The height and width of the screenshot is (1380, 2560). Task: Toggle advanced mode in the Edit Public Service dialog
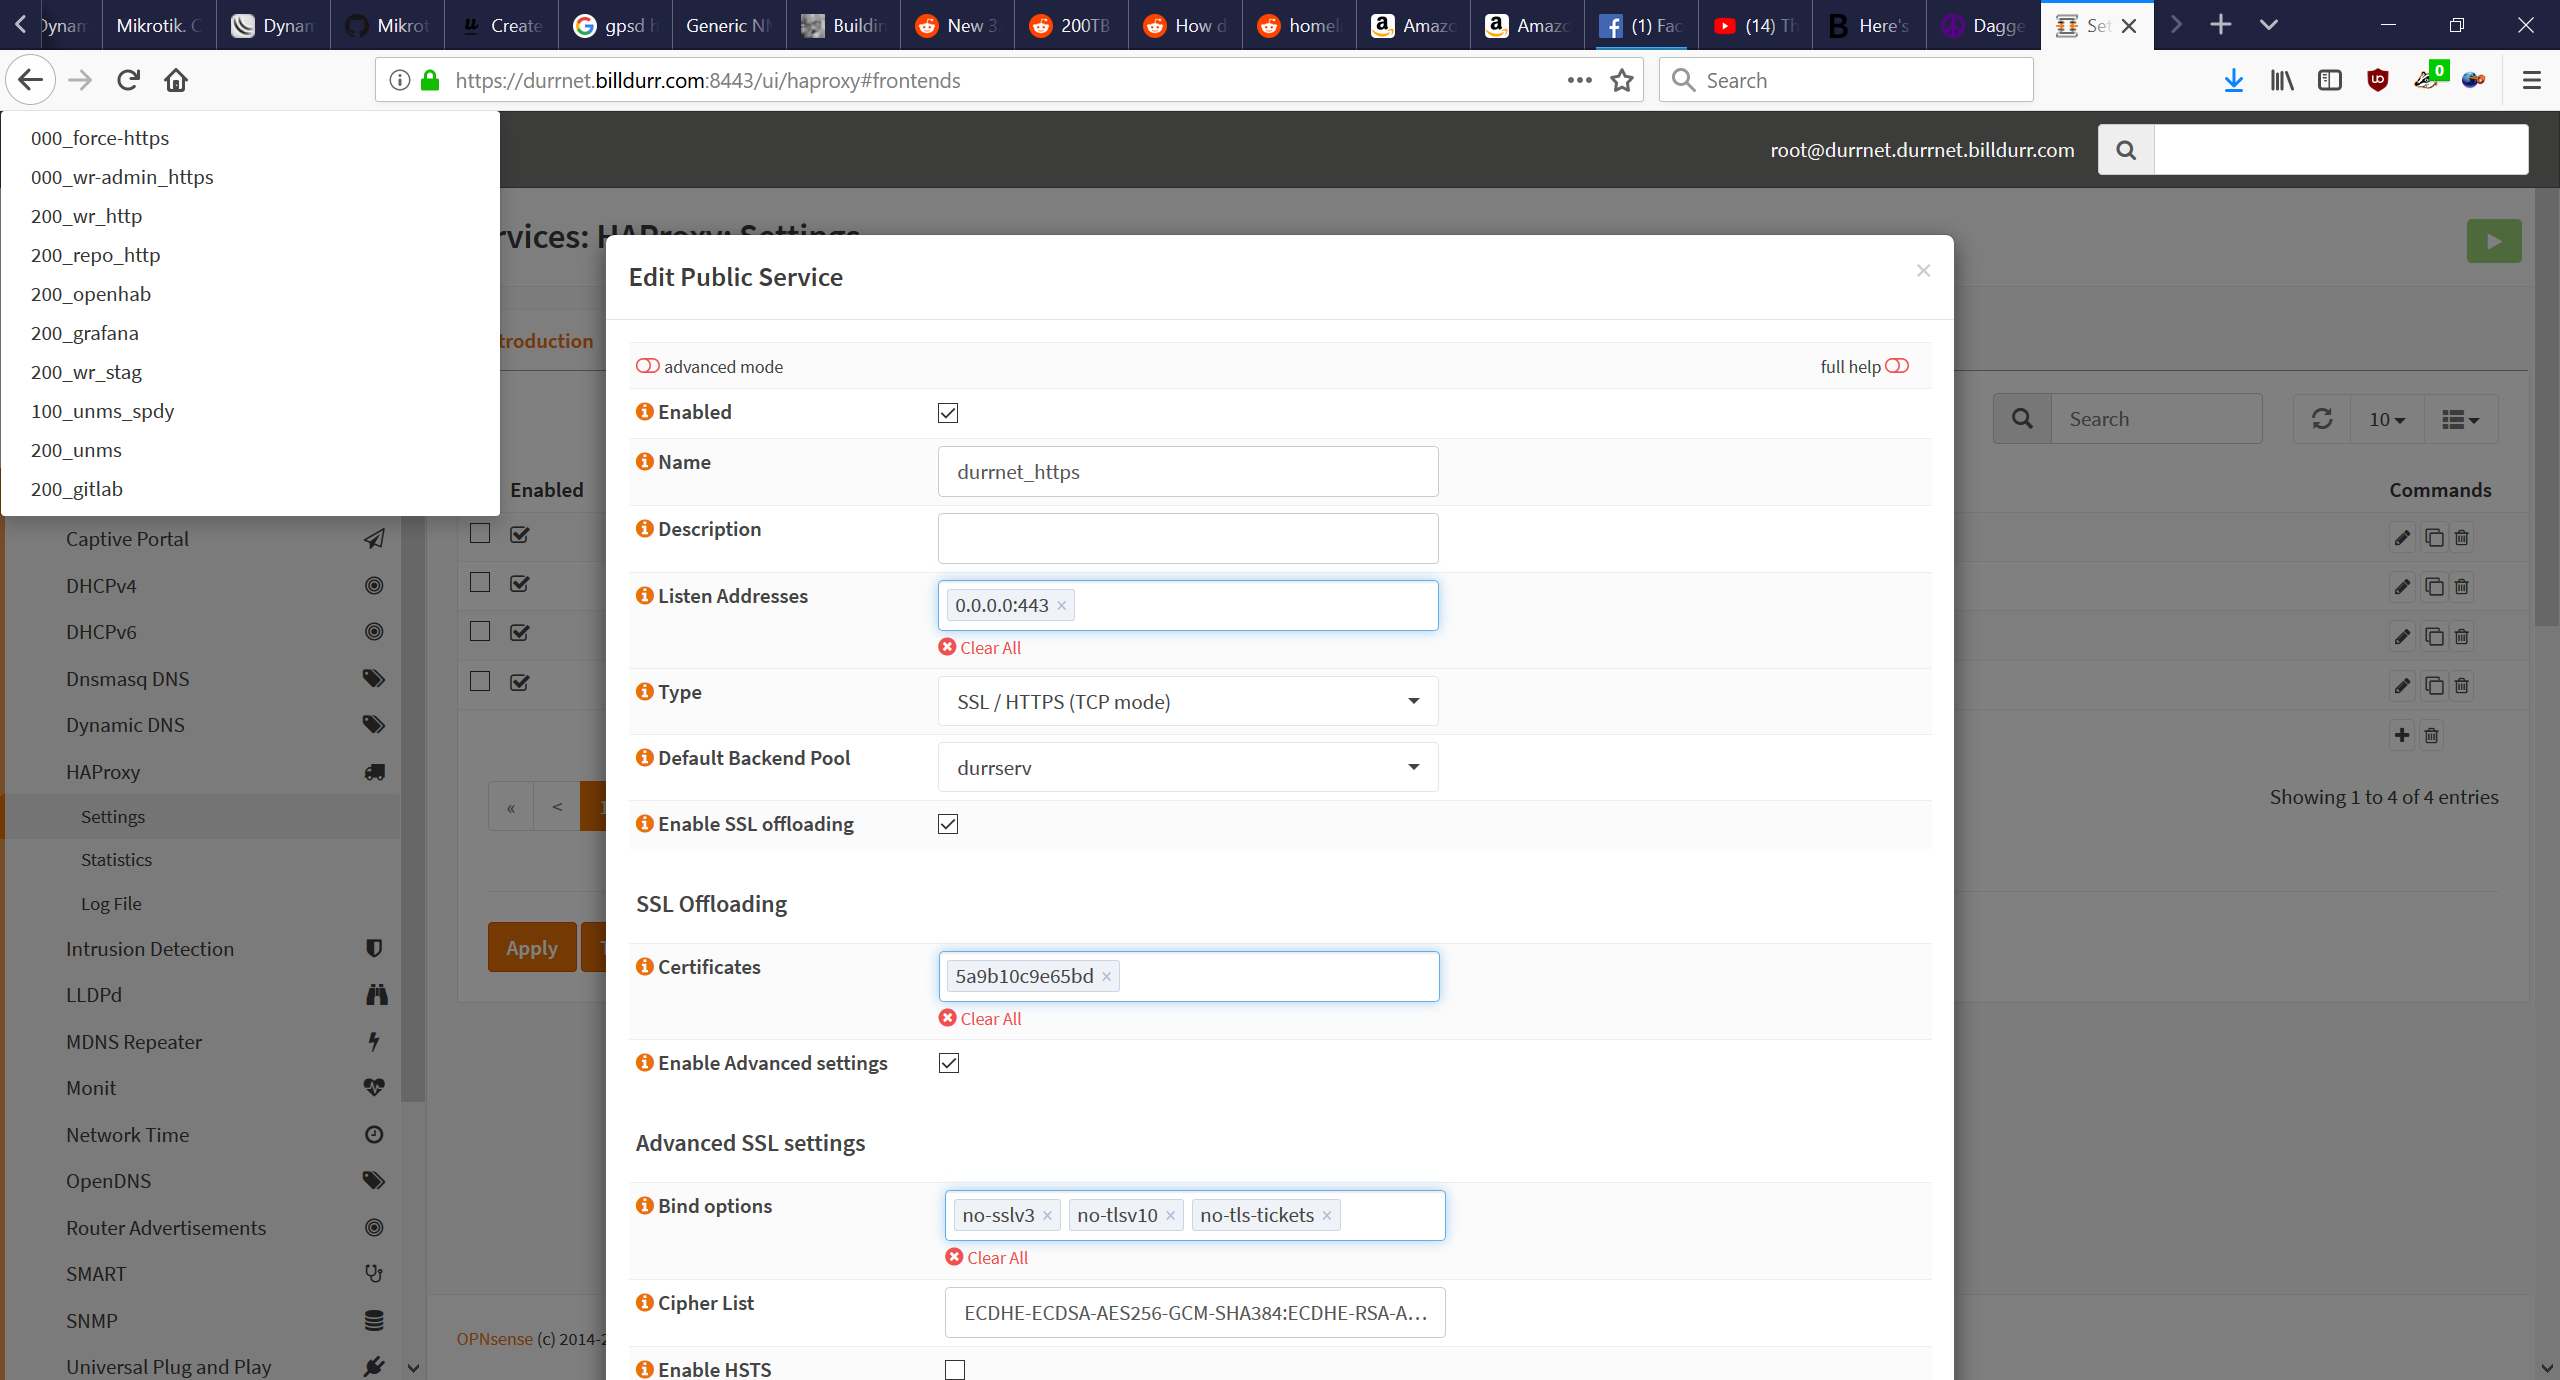(x=646, y=366)
